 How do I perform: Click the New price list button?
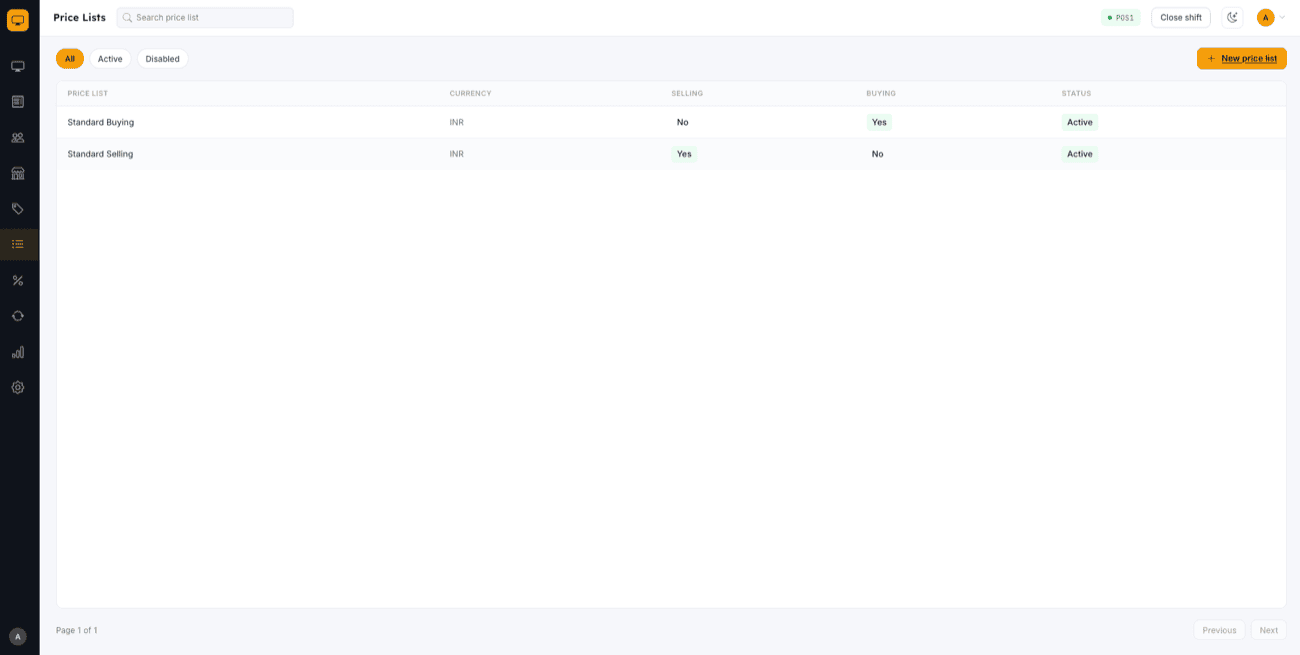point(1241,59)
